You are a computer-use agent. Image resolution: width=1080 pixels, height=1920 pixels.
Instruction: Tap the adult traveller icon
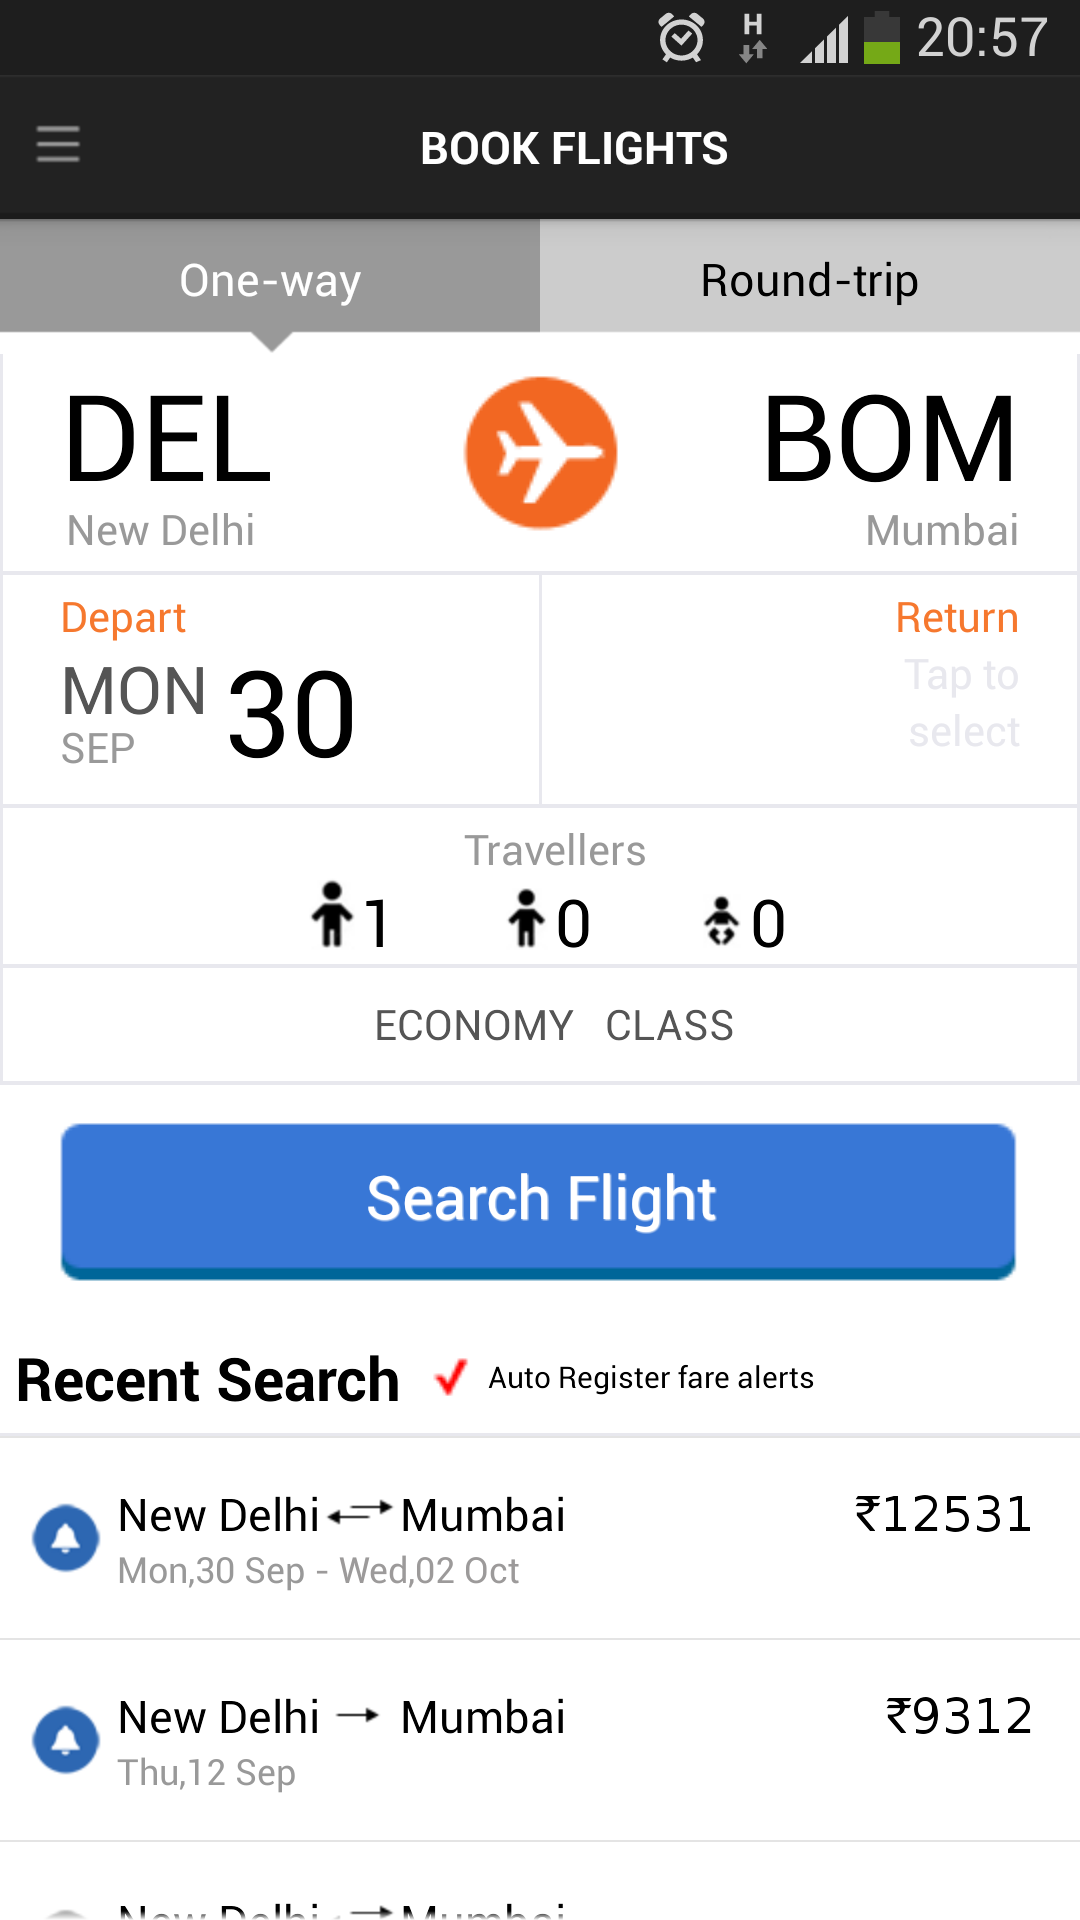[x=332, y=915]
